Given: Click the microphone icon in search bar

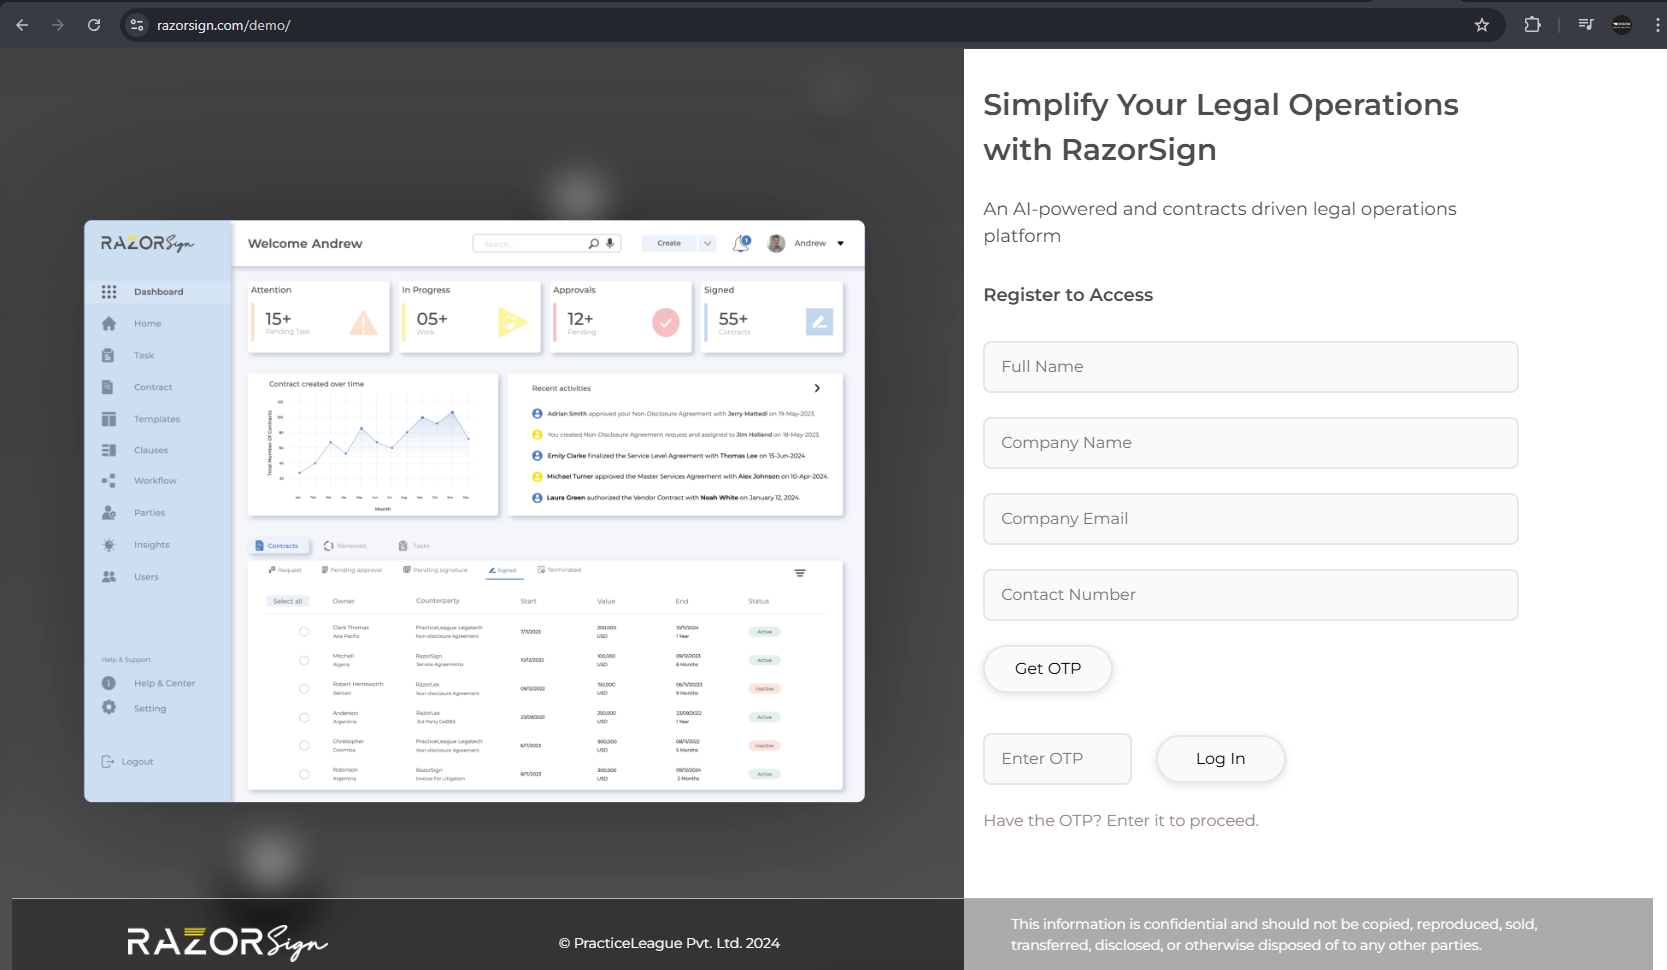Looking at the screenshot, I should tap(610, 243).
